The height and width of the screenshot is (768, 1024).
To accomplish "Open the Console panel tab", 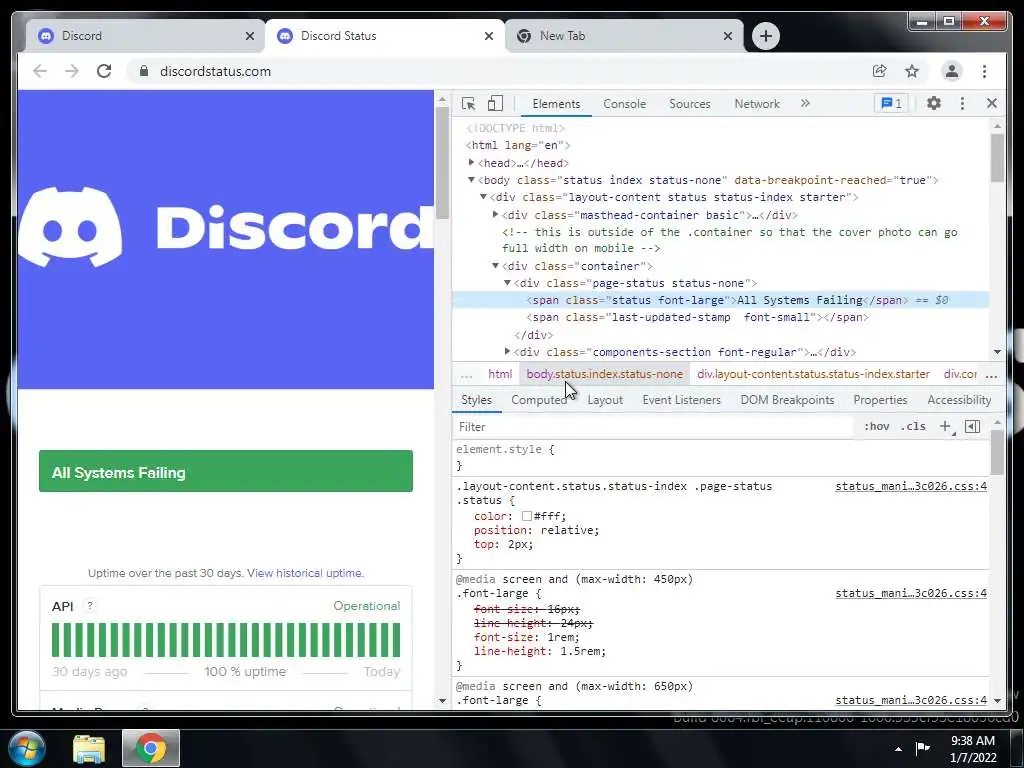I will pos(624,104).
